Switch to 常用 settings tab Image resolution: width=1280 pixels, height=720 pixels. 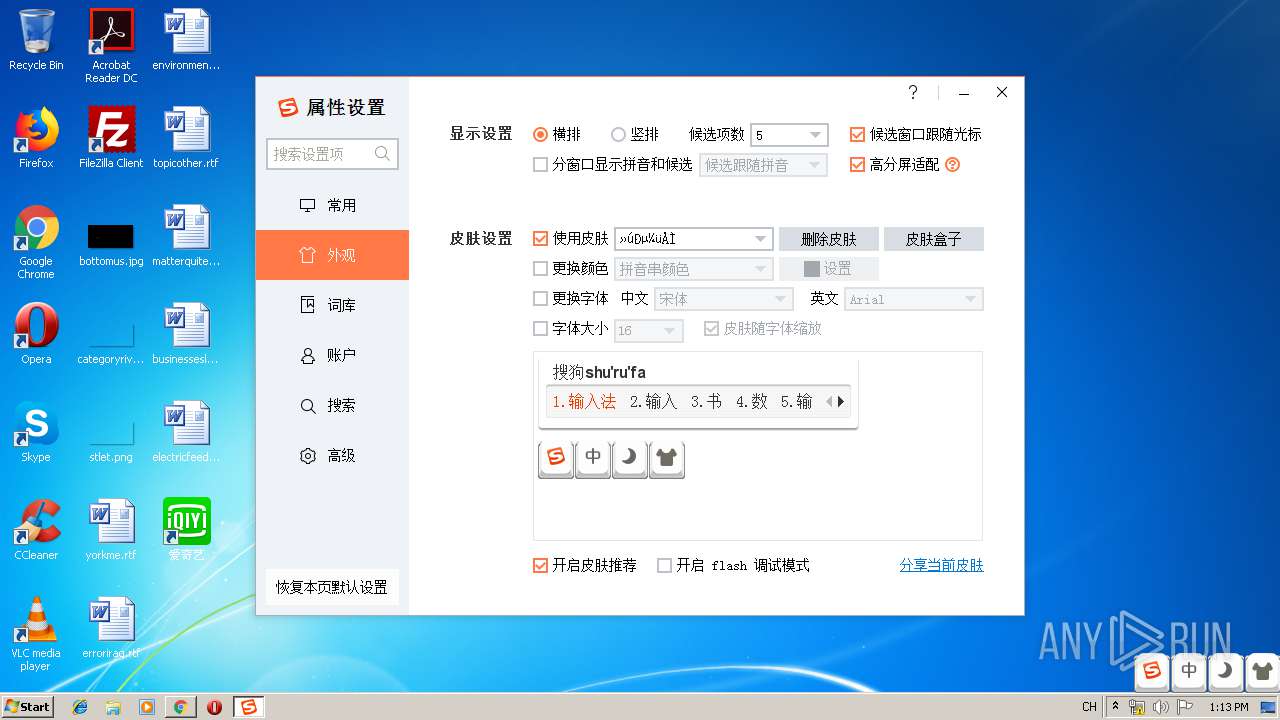tap(332, 205)
